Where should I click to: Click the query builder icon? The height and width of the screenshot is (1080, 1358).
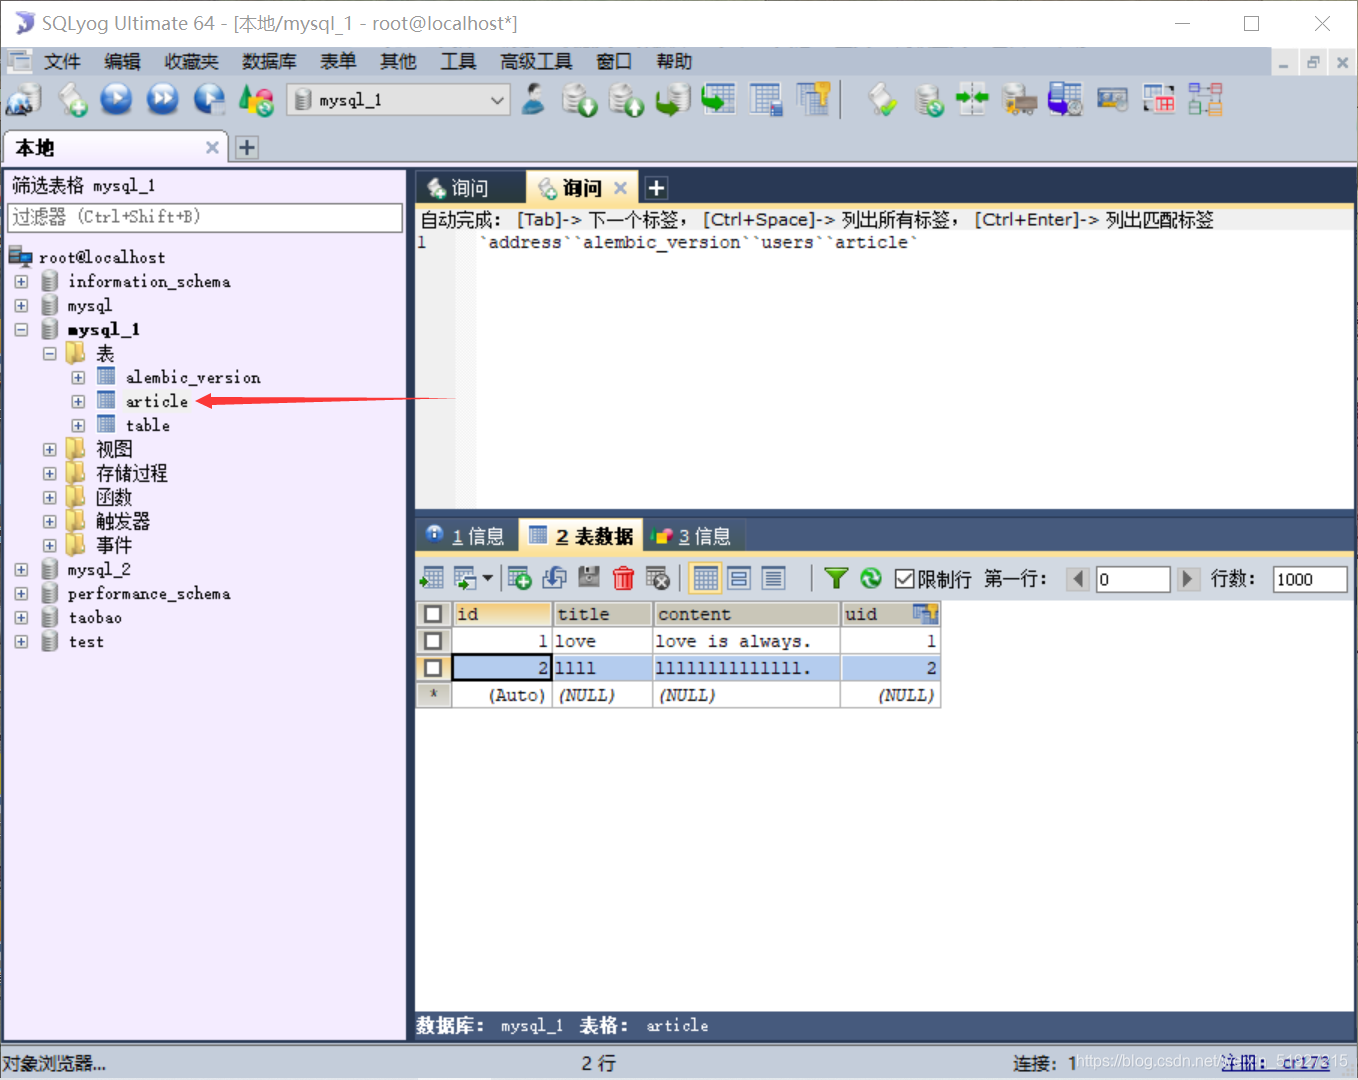(1159, 99)
